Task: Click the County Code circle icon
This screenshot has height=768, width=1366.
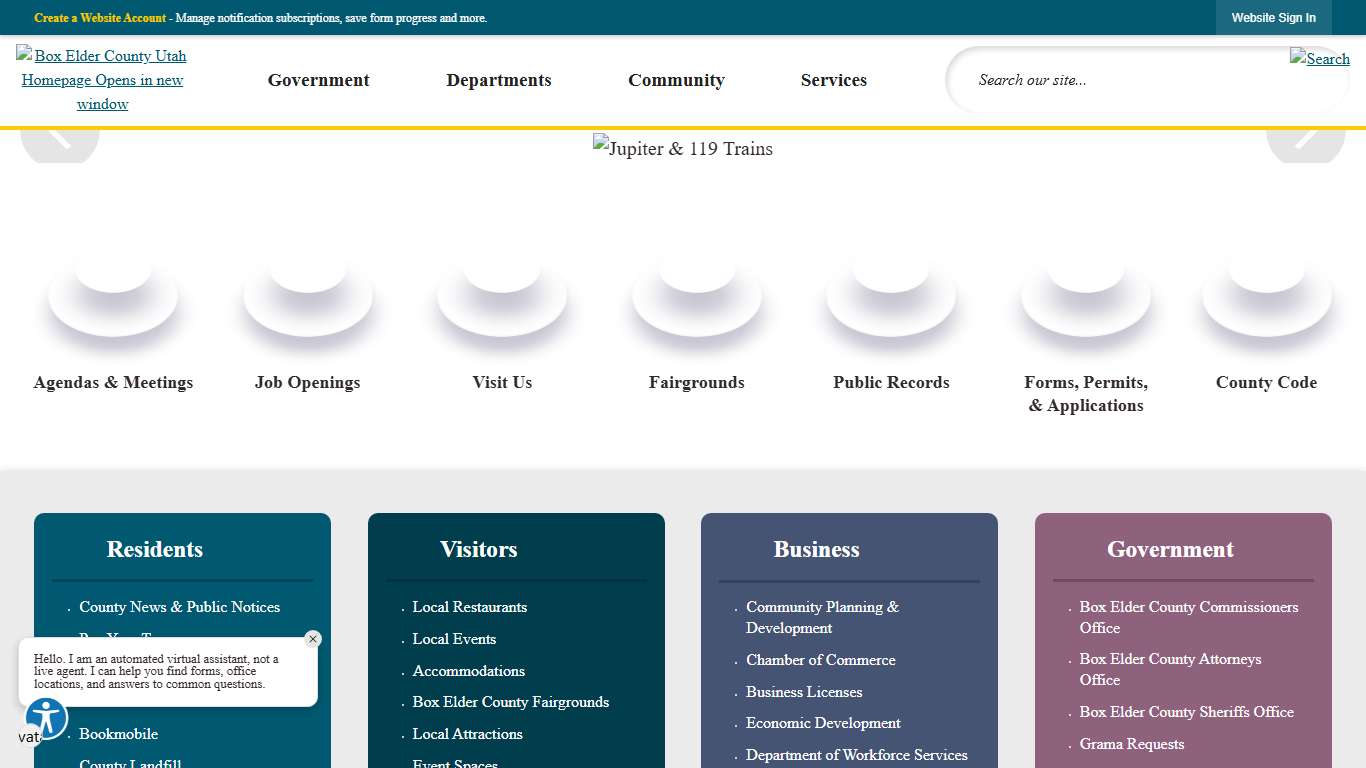Action: 1266,297
